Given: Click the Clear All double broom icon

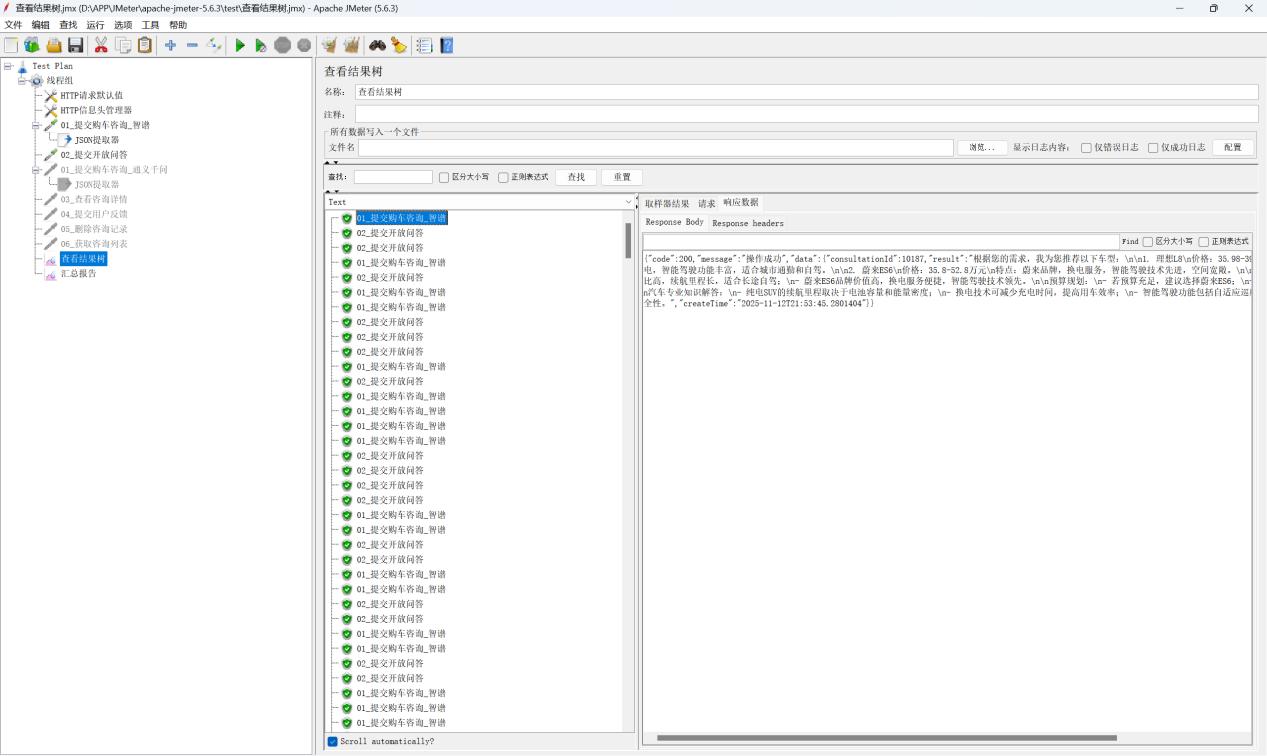Looking at the screenshot, I should [x=351, y=45].
